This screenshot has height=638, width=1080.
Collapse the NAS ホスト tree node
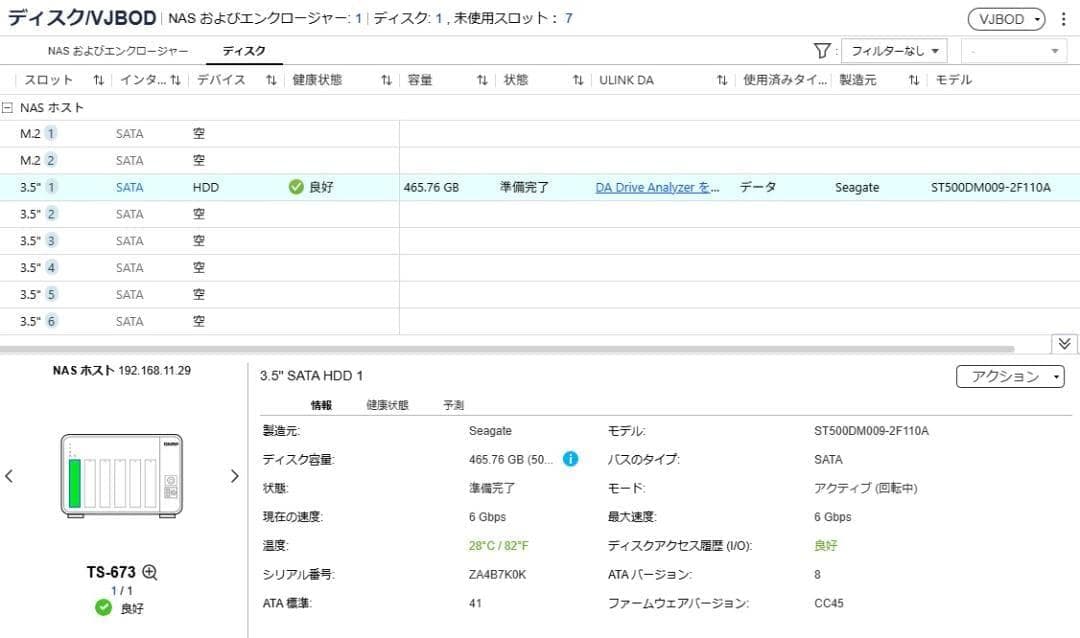click(8, 107)
